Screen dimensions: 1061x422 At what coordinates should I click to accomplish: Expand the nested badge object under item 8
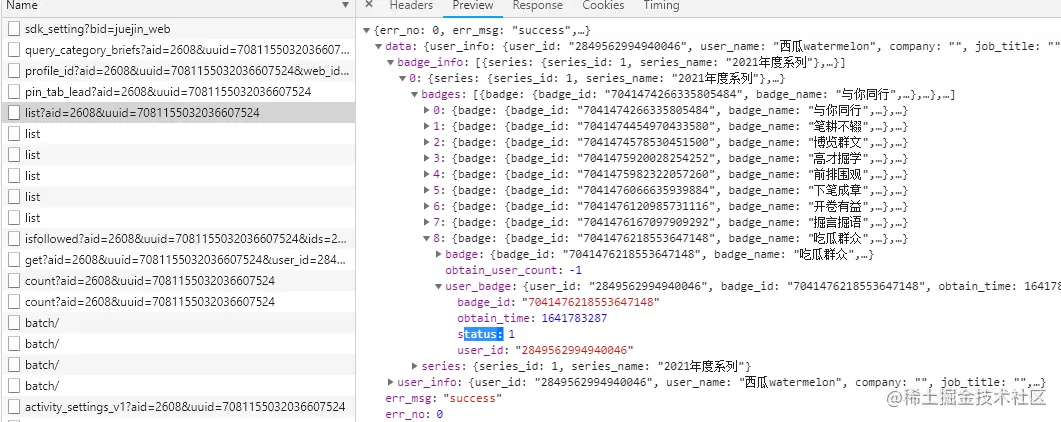point(438,254)
